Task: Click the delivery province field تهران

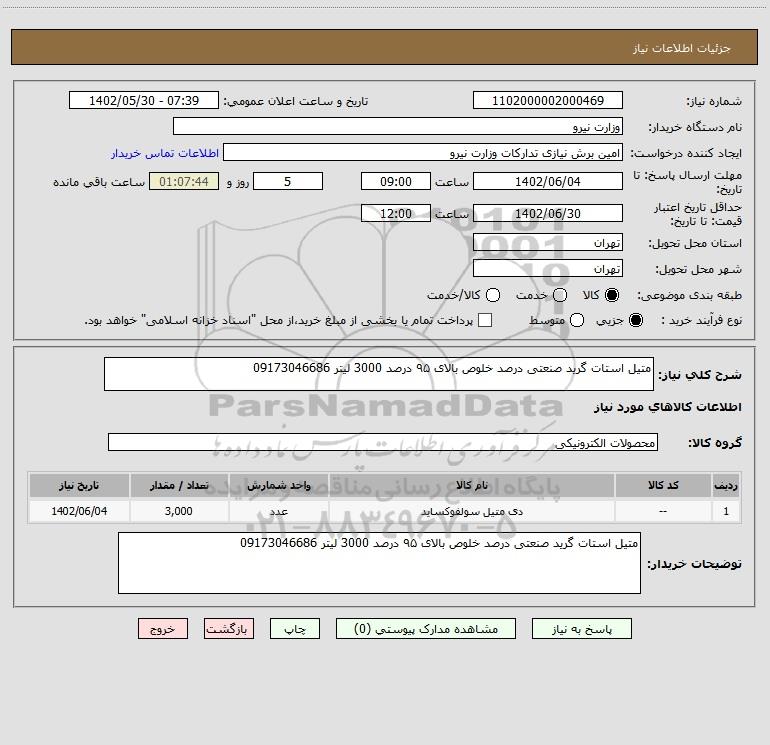Action: point(548,242)
